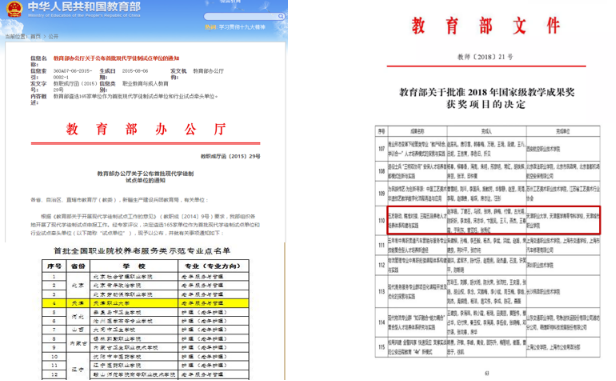Select row 115 in the awards table
The width and height of the screenshot is (616, 381).
point(488,347)
